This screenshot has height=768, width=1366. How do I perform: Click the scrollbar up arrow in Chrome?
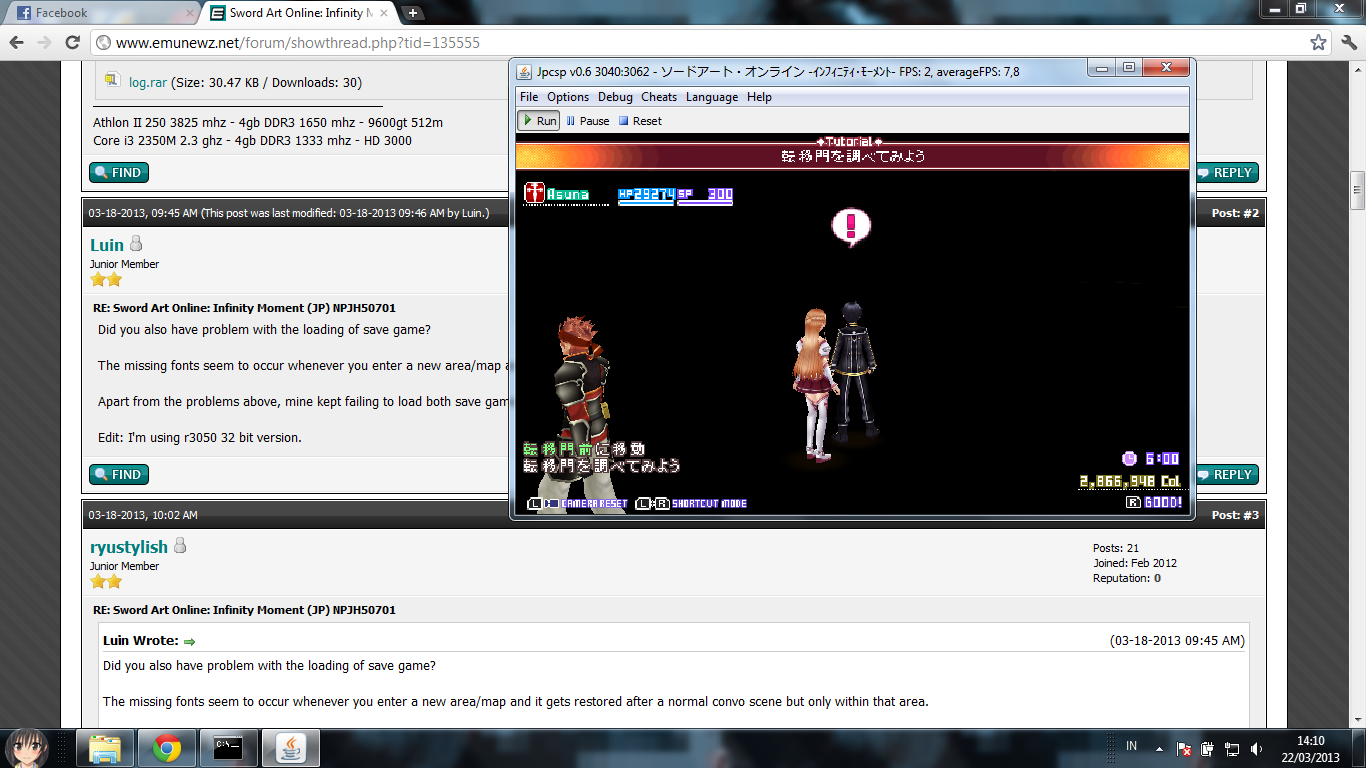1357,68
